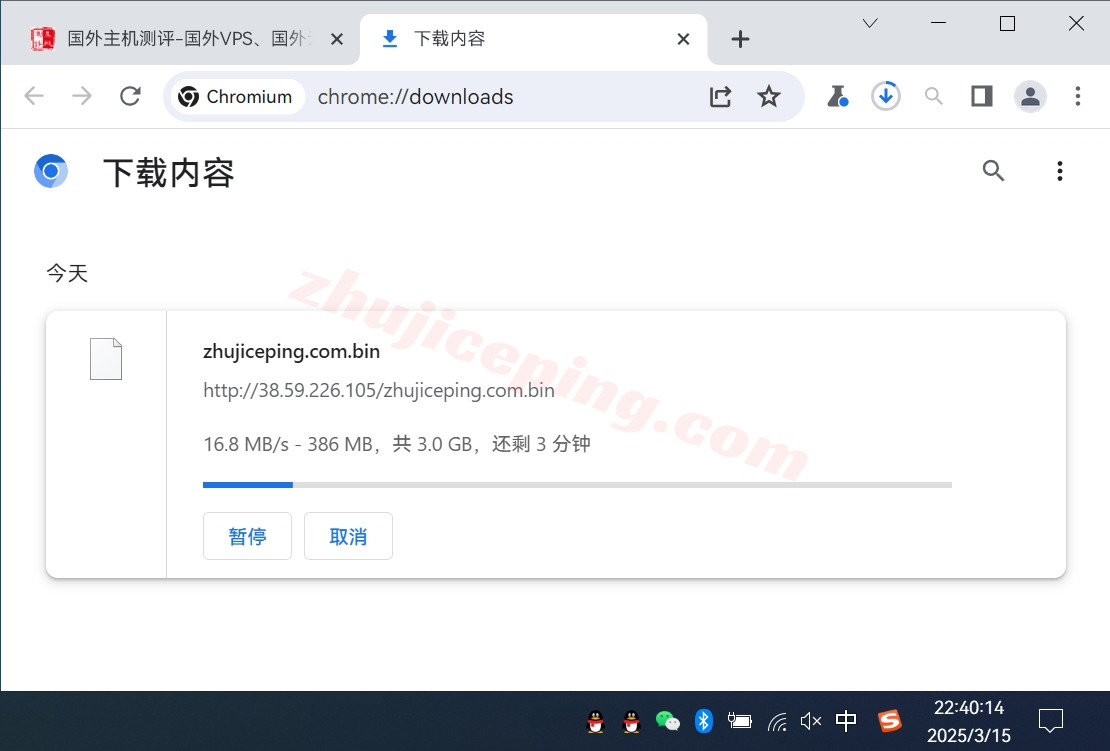Viewport: 1110px width, 751px height.
Task: Open the http://38.59.226.105 download URL link
Action: pos(379,390)
